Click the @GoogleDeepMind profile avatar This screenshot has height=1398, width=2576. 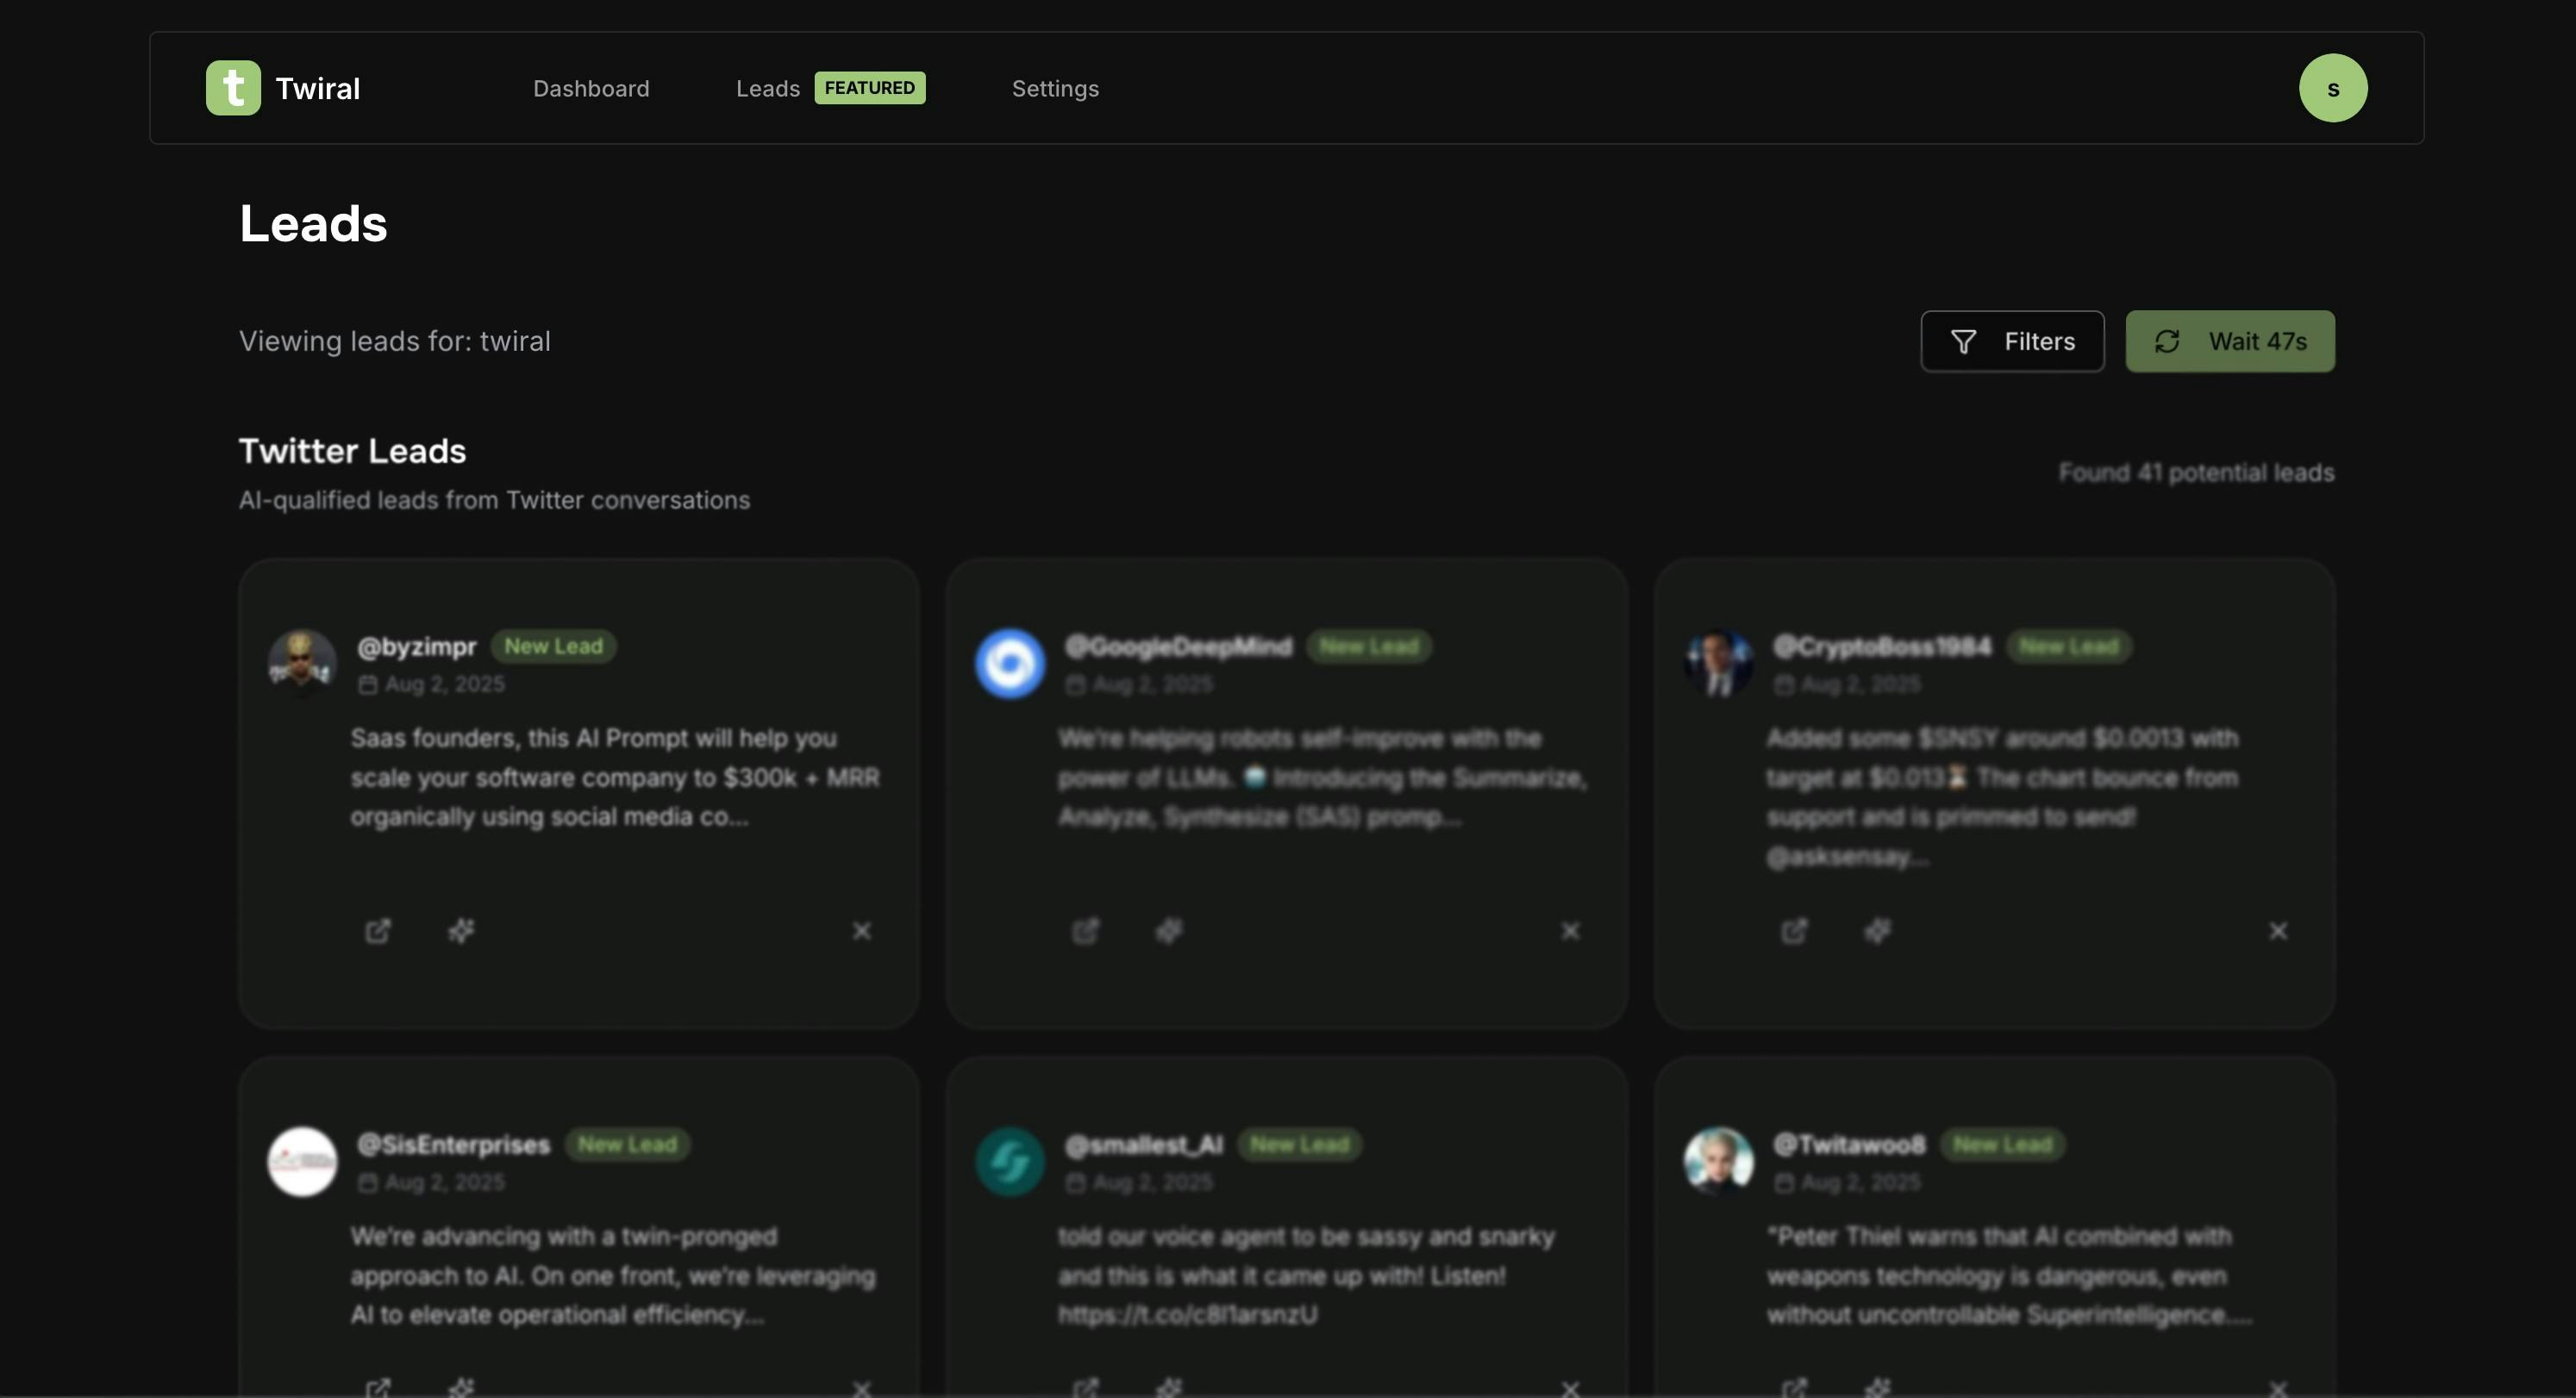tap(1010, 663)
